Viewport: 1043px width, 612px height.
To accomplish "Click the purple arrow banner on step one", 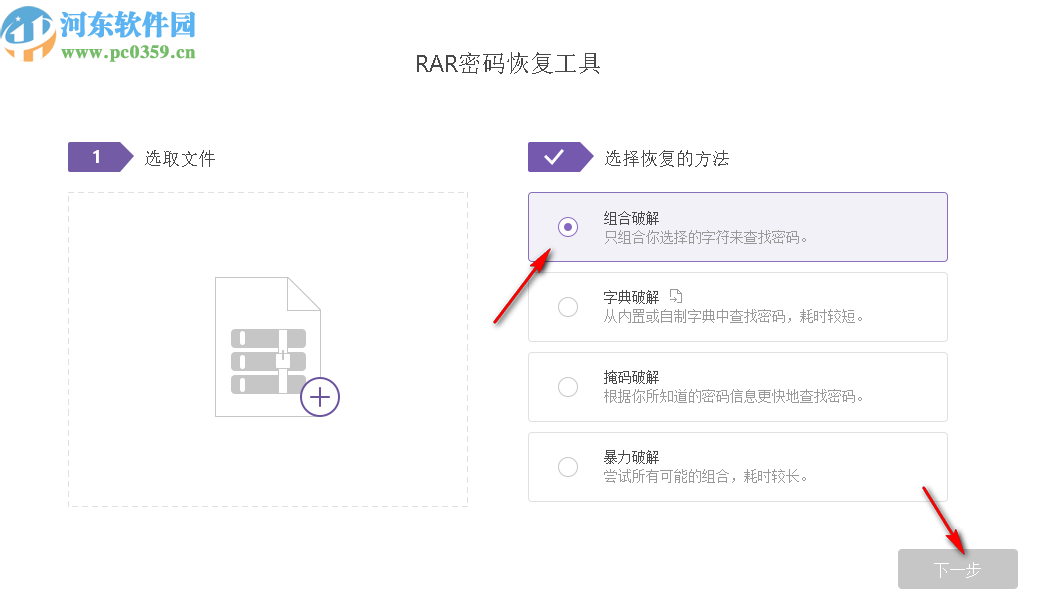I will pos(100,157).
